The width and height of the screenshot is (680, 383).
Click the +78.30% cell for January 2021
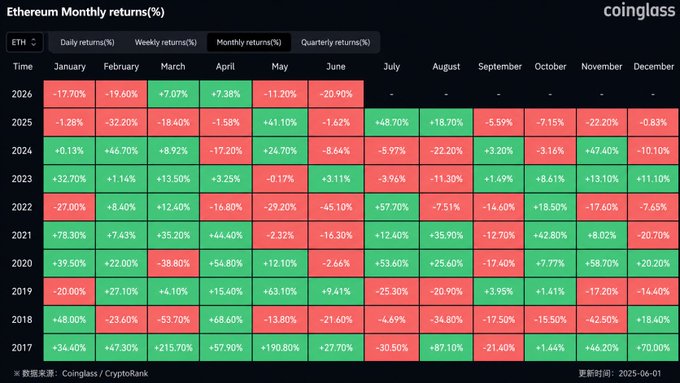click(69, 235)
